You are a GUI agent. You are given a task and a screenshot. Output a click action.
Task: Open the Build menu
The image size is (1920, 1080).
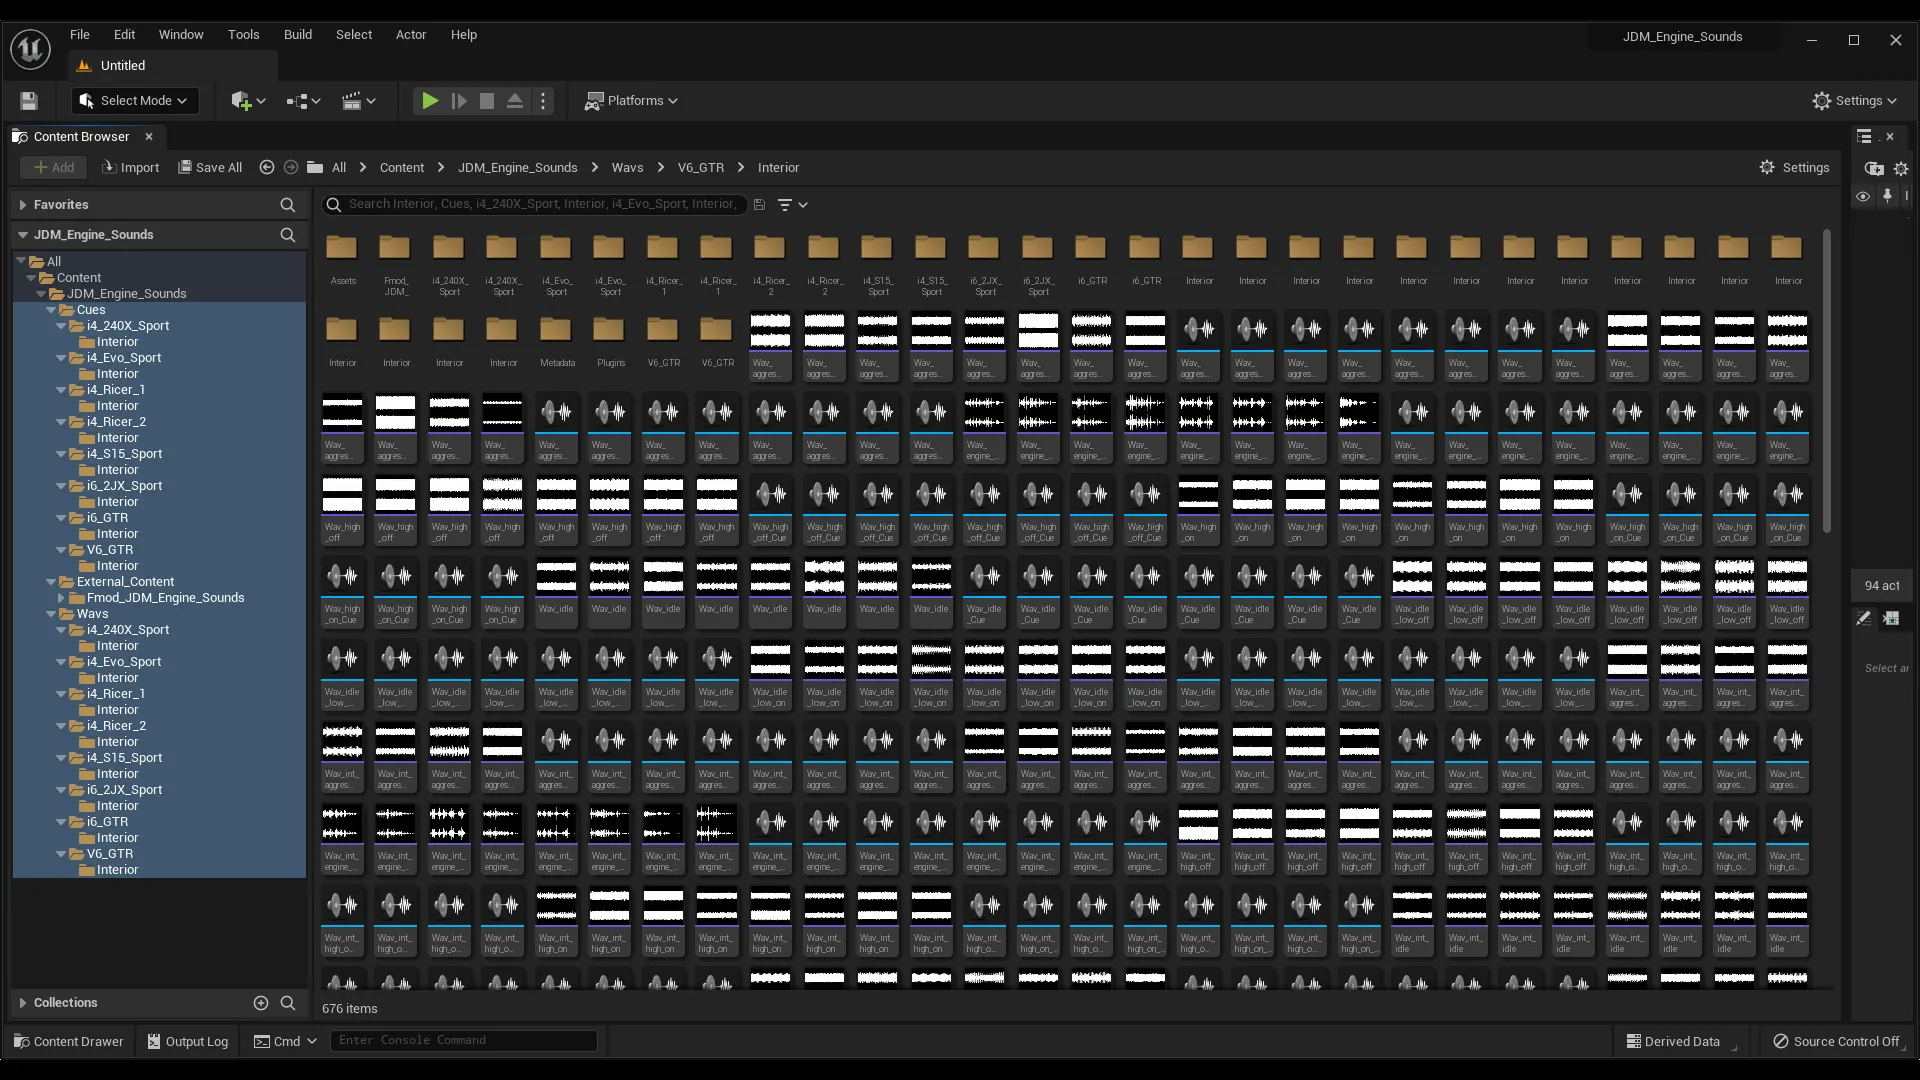[x=297, y=34]
